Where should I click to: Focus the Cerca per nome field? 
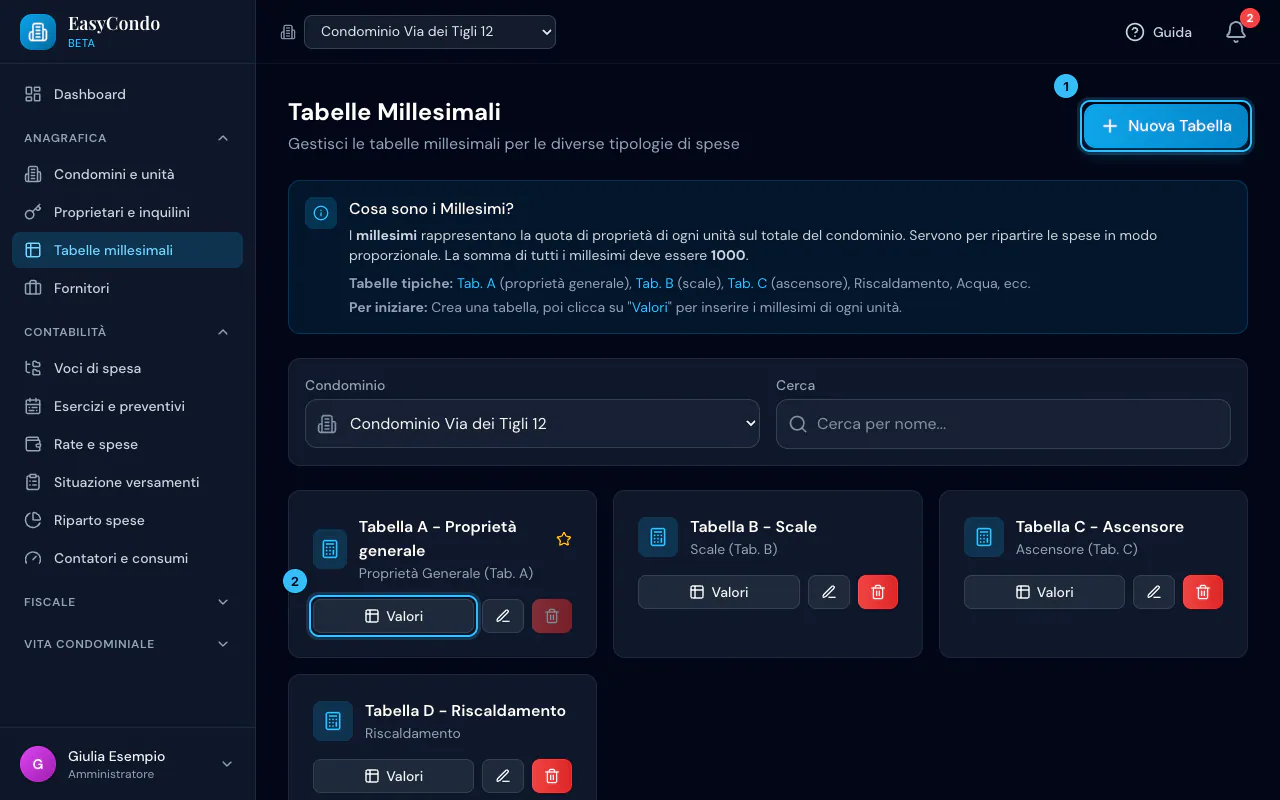click(1003, 424)
